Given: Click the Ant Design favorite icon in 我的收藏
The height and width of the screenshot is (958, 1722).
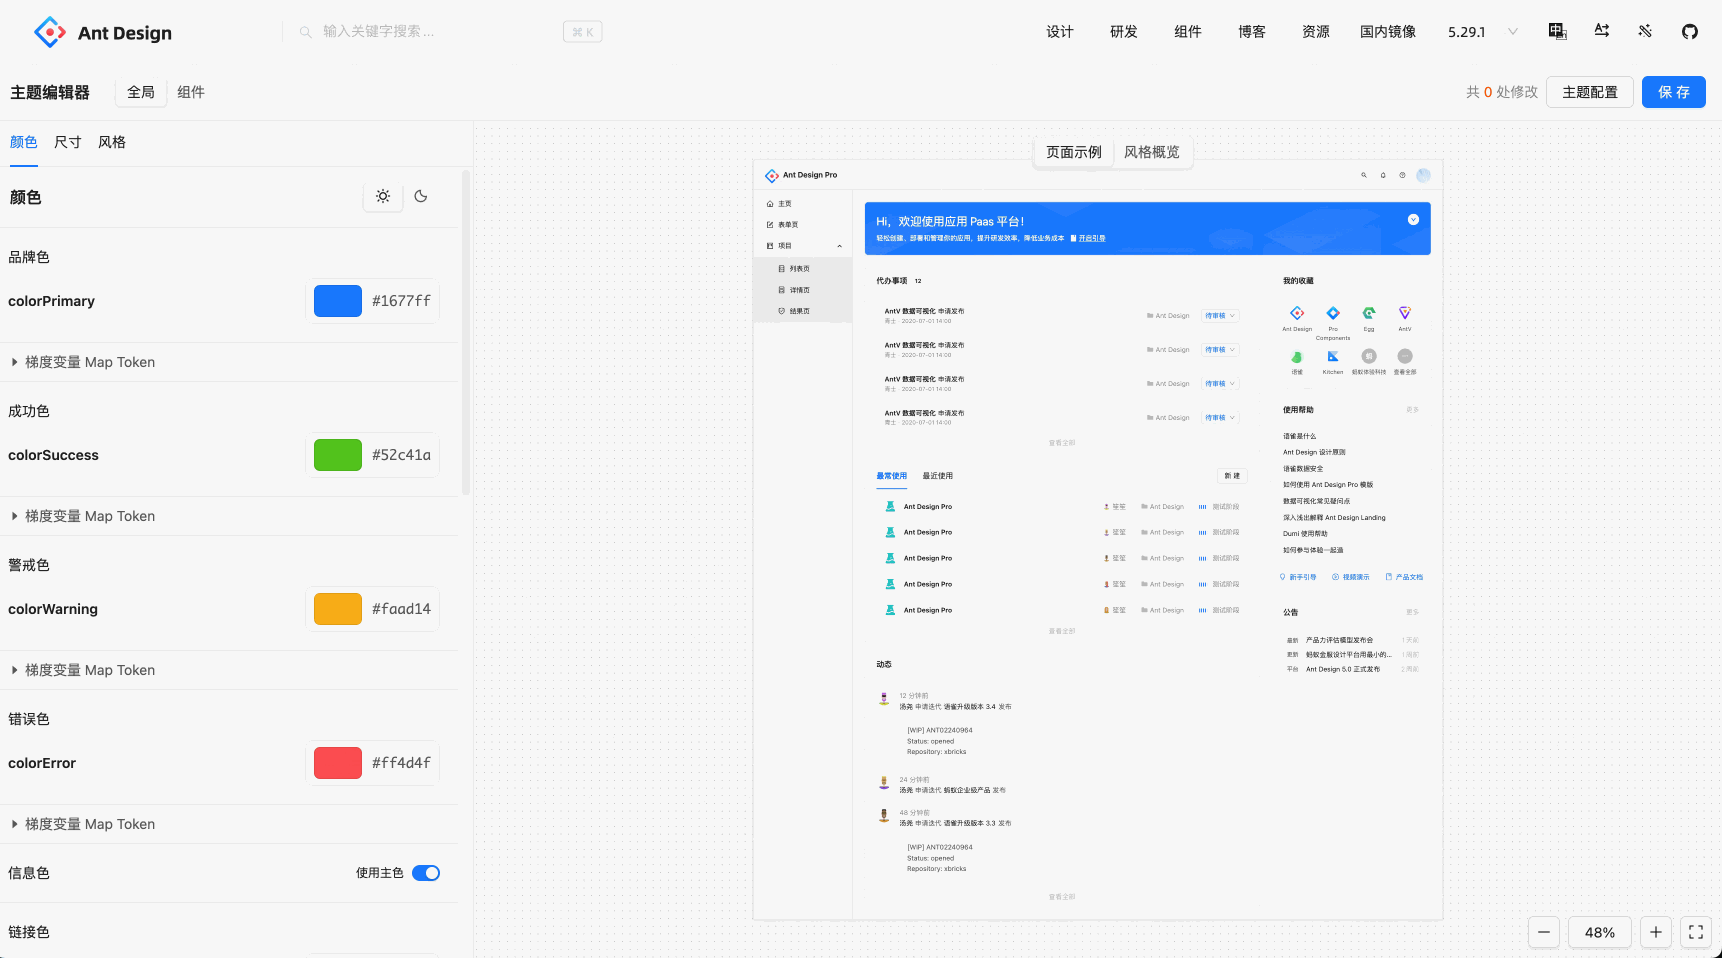Looking at the screenshot, I should click(1297, 313).
